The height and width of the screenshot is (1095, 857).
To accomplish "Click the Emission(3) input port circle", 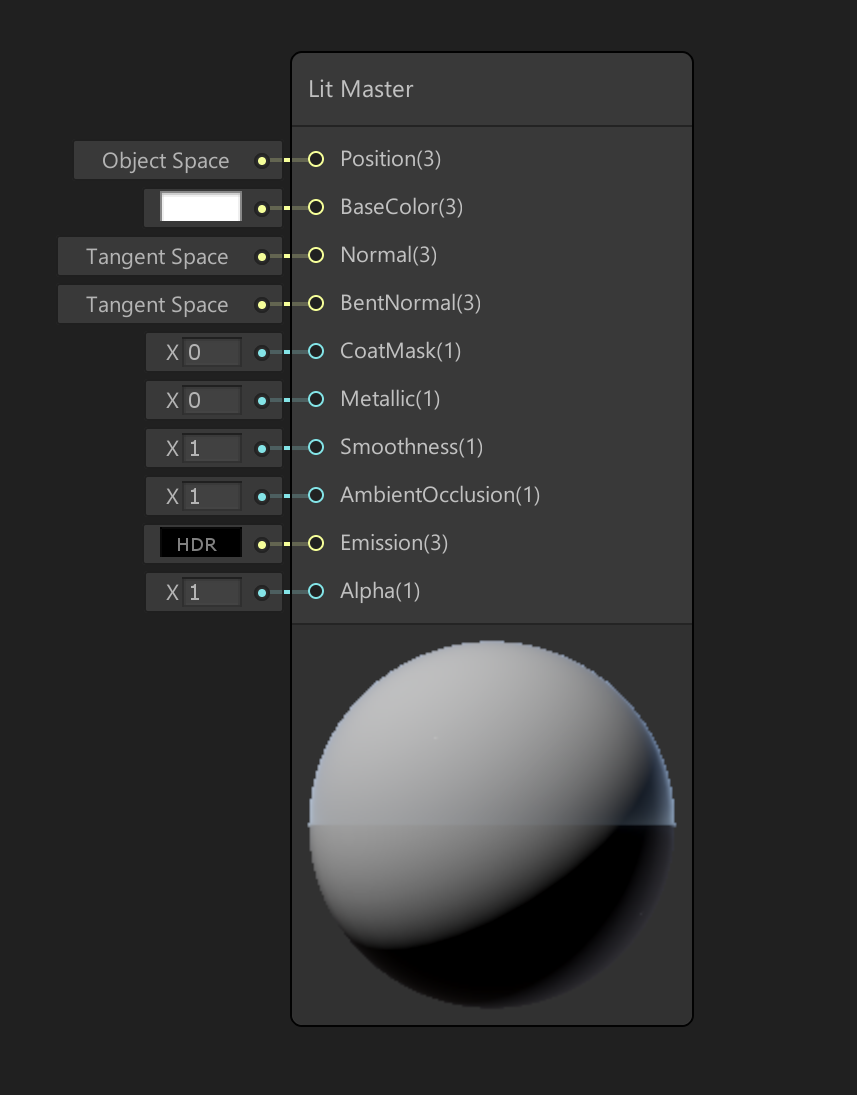I will click(x=316, y=543).
